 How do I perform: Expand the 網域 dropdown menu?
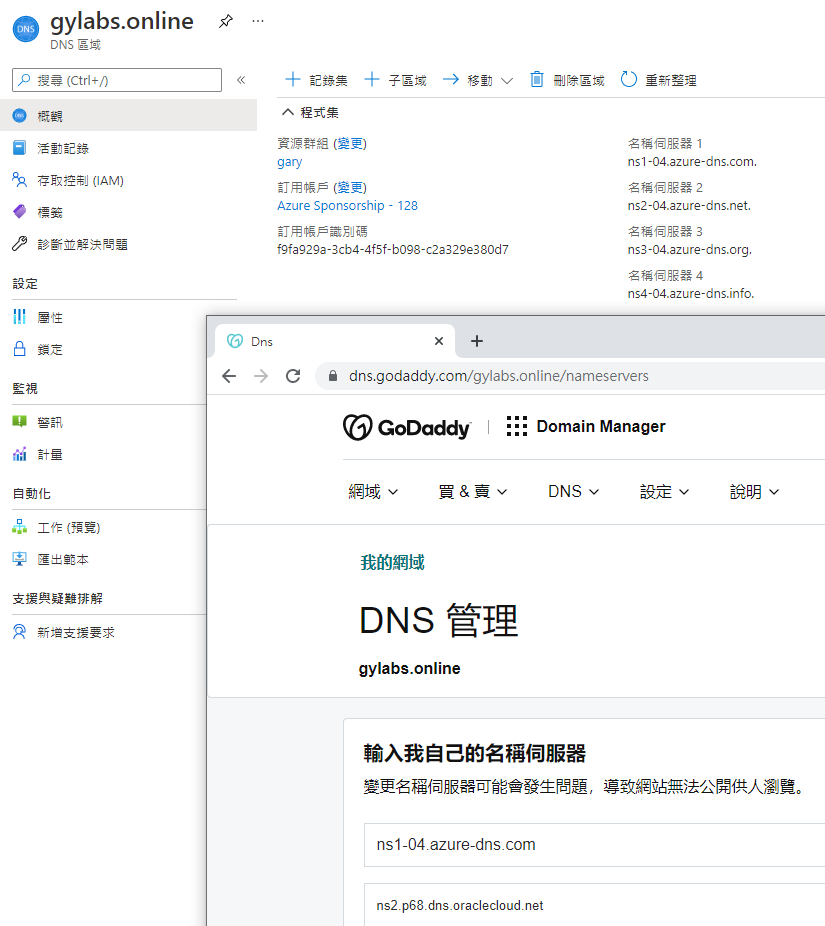click(373, 491)
